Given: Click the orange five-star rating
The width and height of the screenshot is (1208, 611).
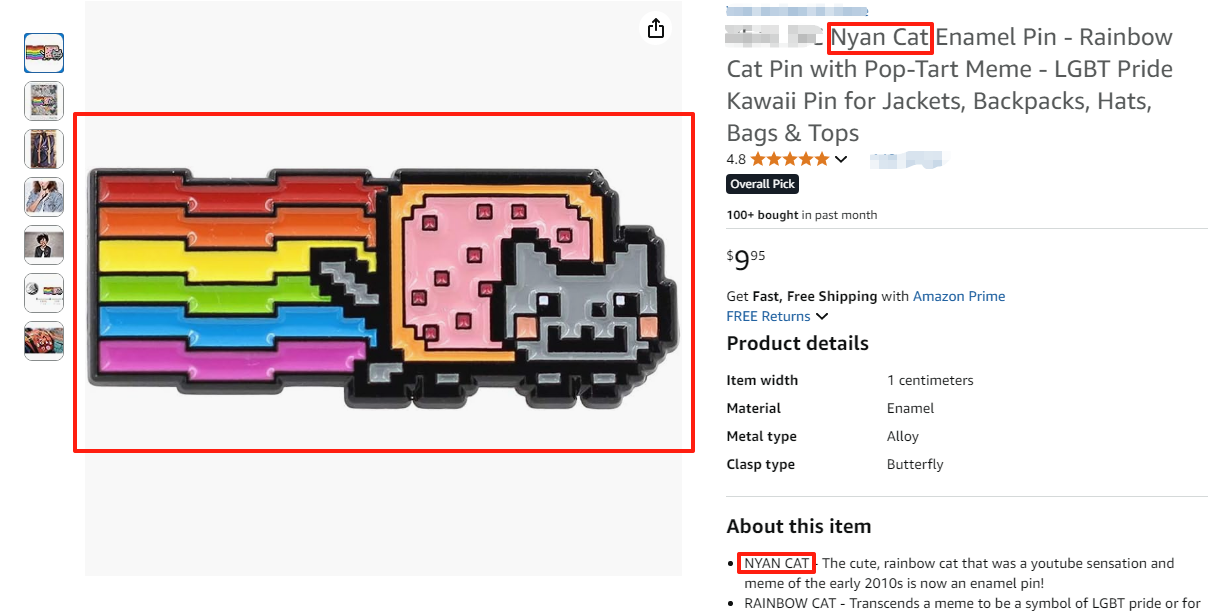Looking at the screenshot, I should [789, 159].
